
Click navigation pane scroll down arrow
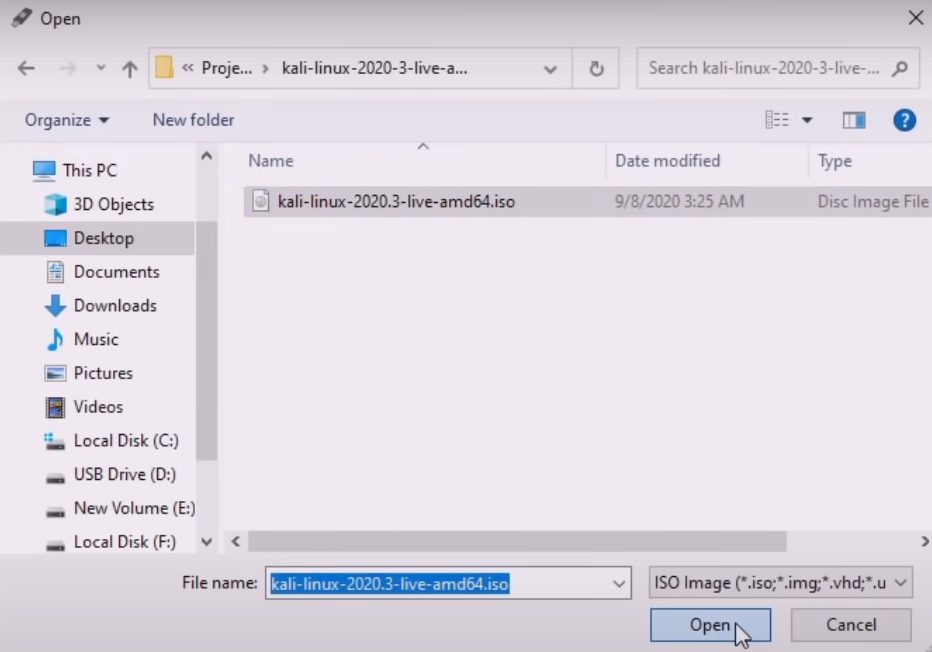(x=206, y=542)
